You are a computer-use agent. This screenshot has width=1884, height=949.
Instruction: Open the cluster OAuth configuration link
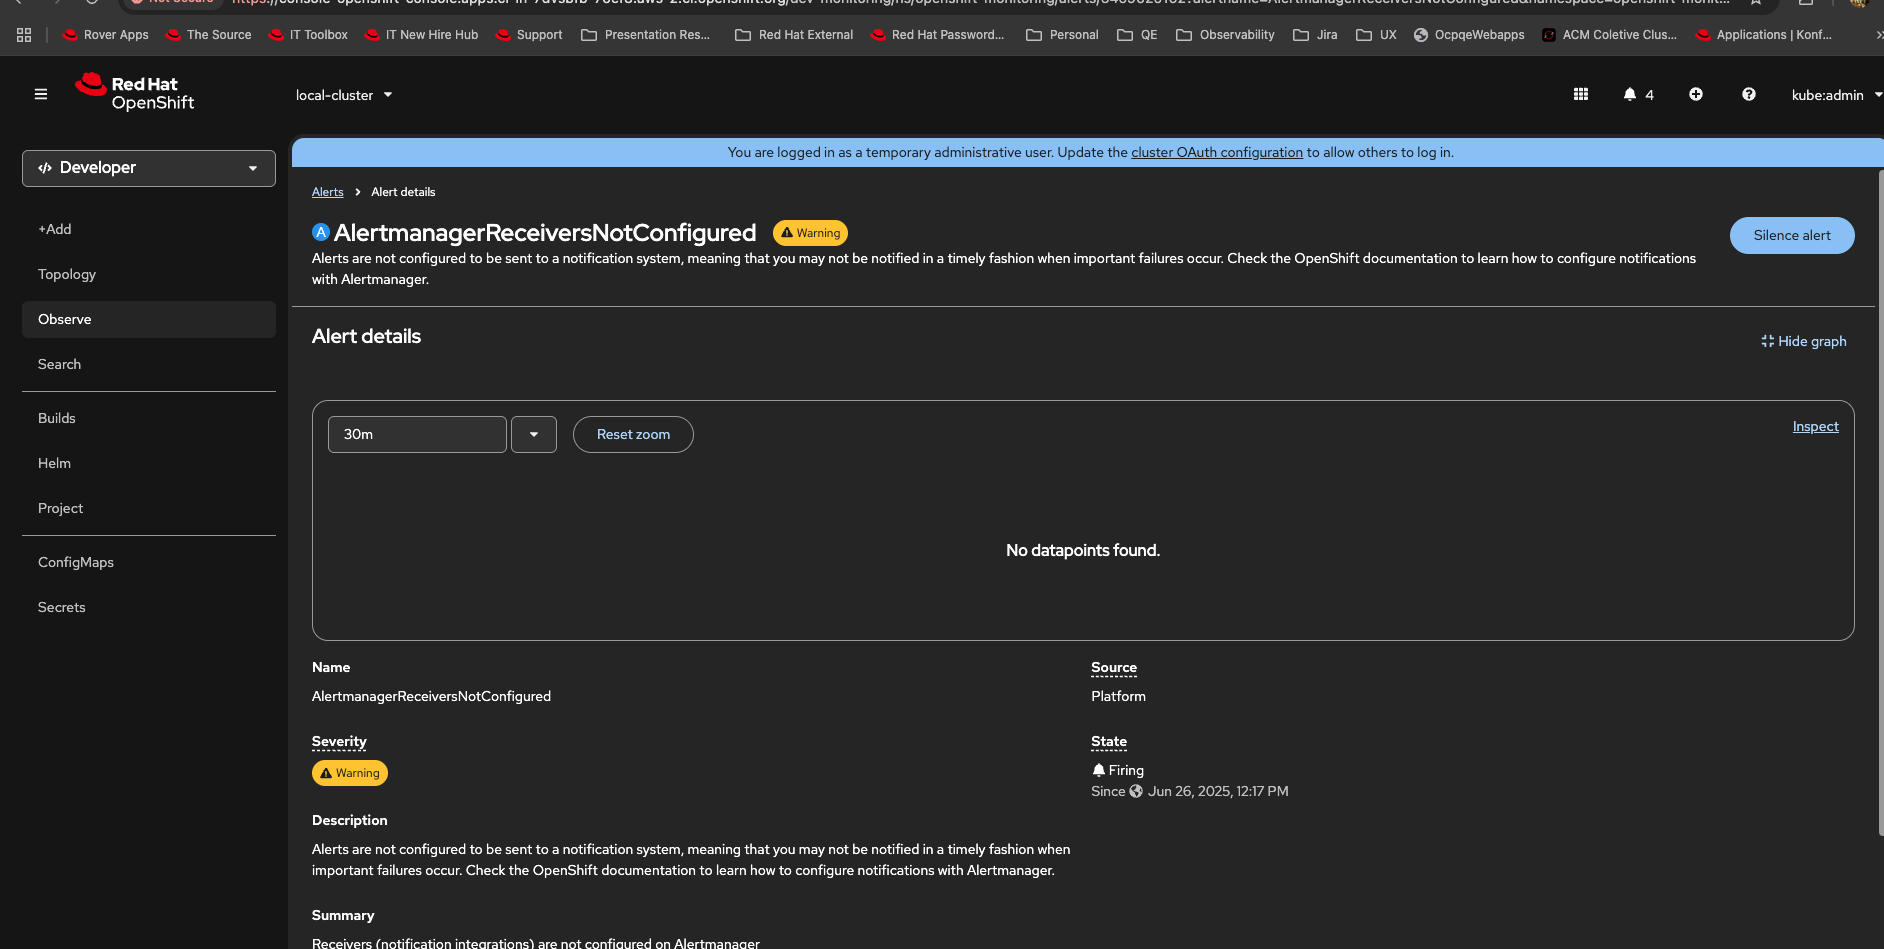click(x=1217, y=152)
